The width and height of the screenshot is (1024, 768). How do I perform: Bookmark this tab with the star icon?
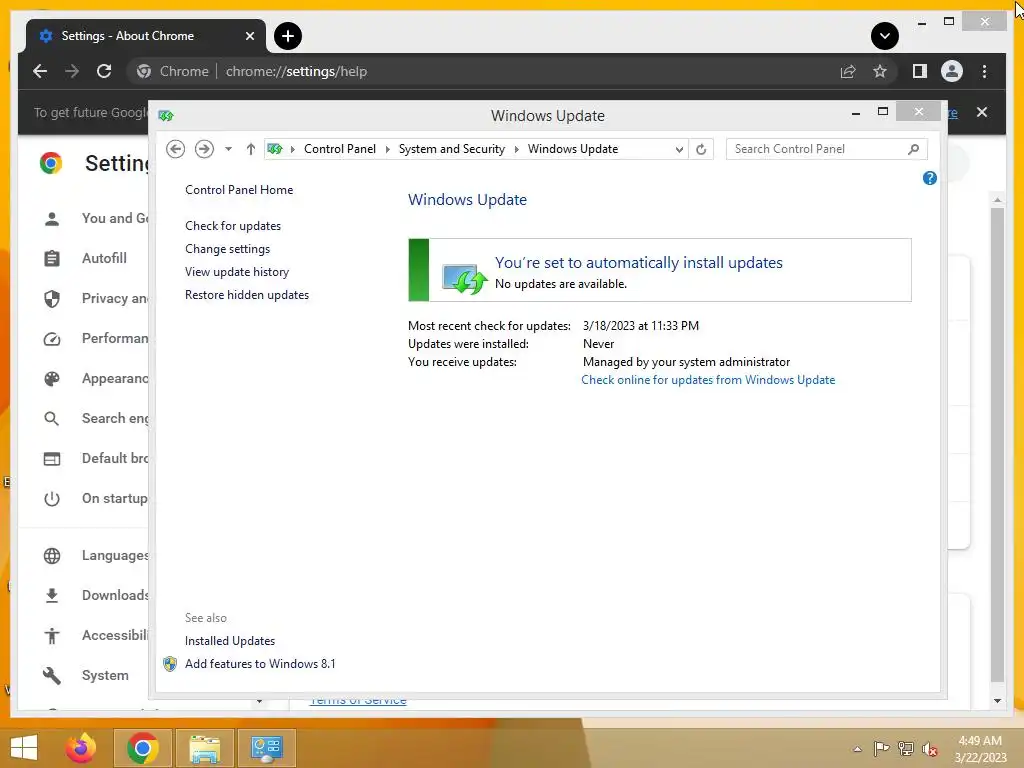[880, 71]
